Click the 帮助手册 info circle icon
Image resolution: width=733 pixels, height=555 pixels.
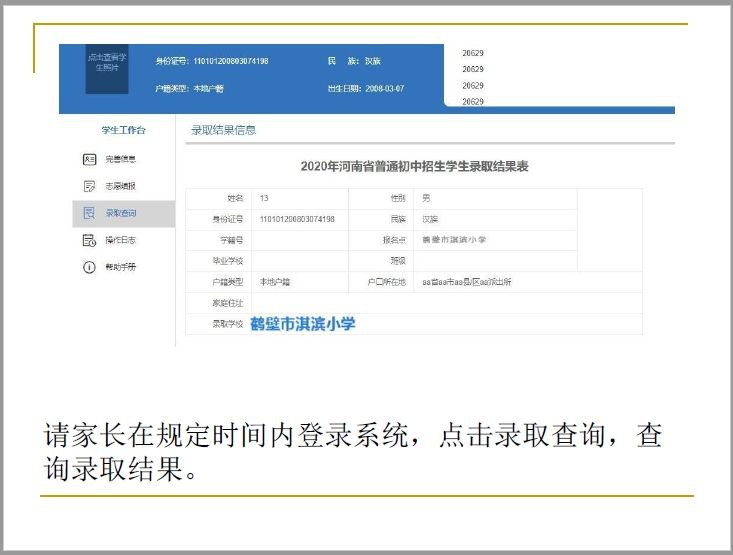pos(88,267)
